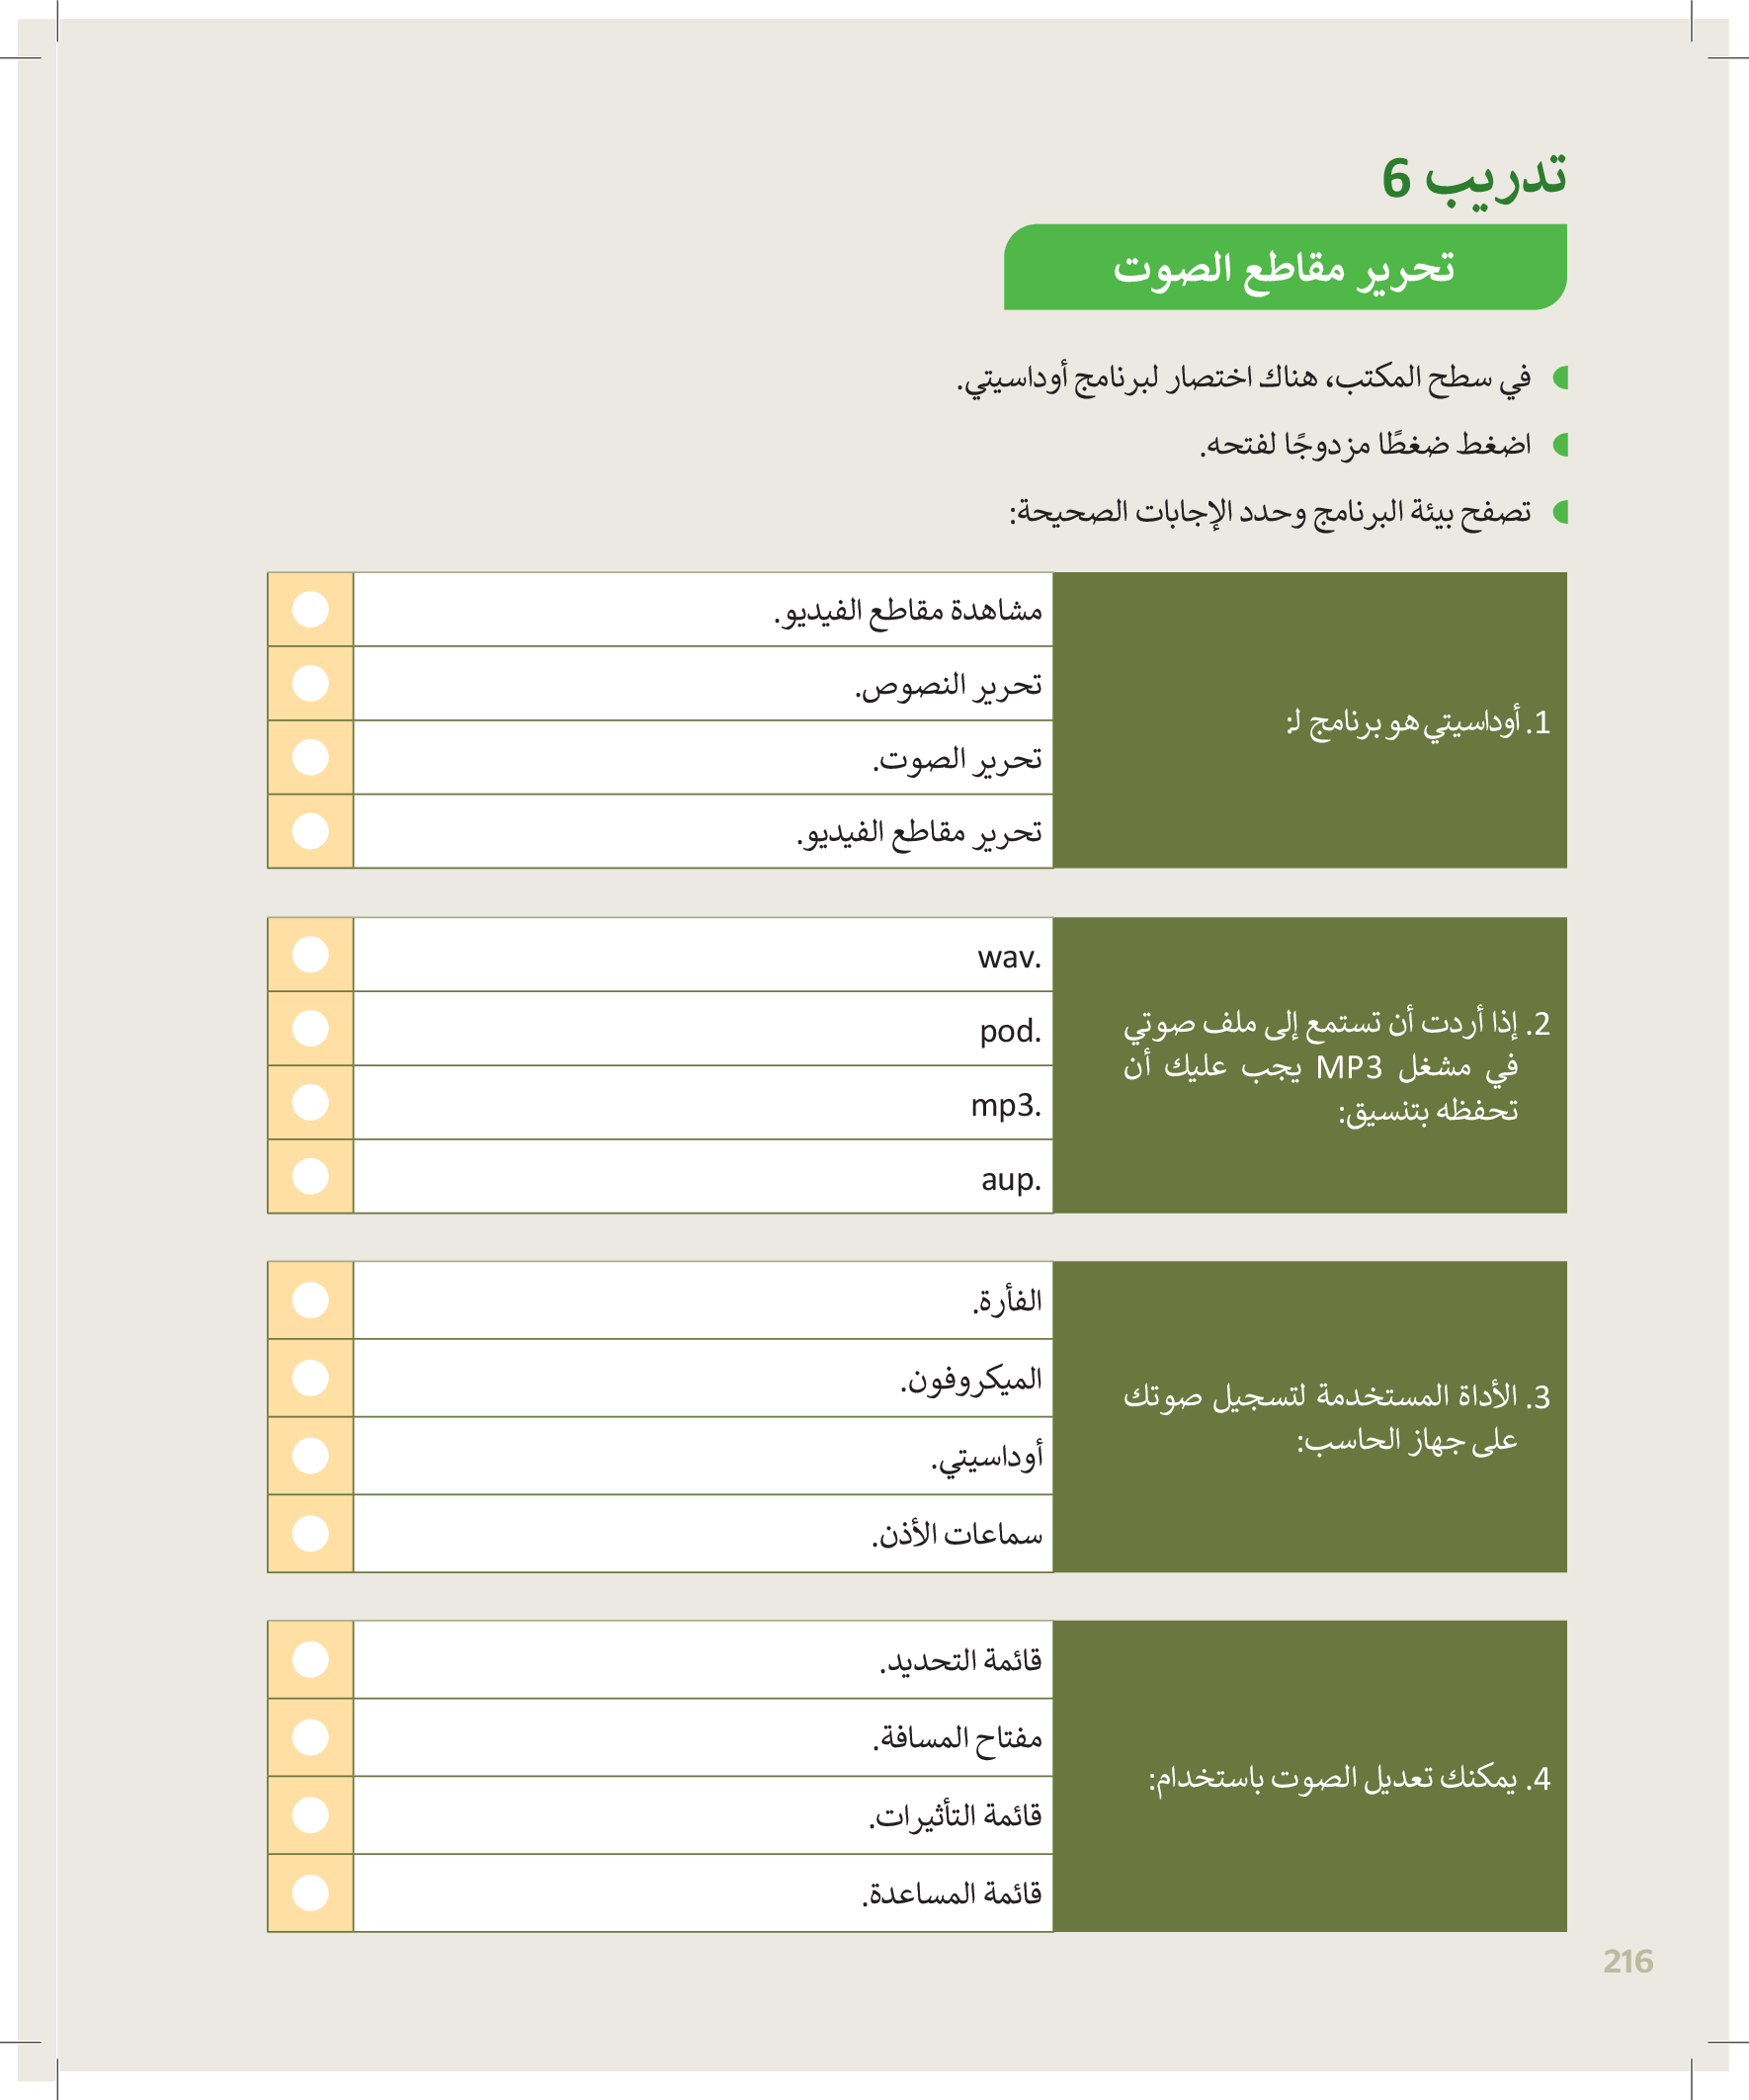The height and width of the screenshot is (2100, 1749).
Task: Tick the circle for قائمة المساعدة
Action: [x=310, y=1893]
